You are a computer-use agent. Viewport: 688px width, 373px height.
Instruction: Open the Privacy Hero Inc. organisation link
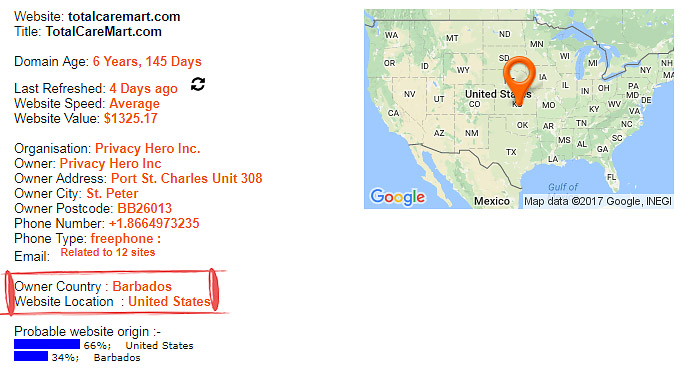[x=147, y=148]
